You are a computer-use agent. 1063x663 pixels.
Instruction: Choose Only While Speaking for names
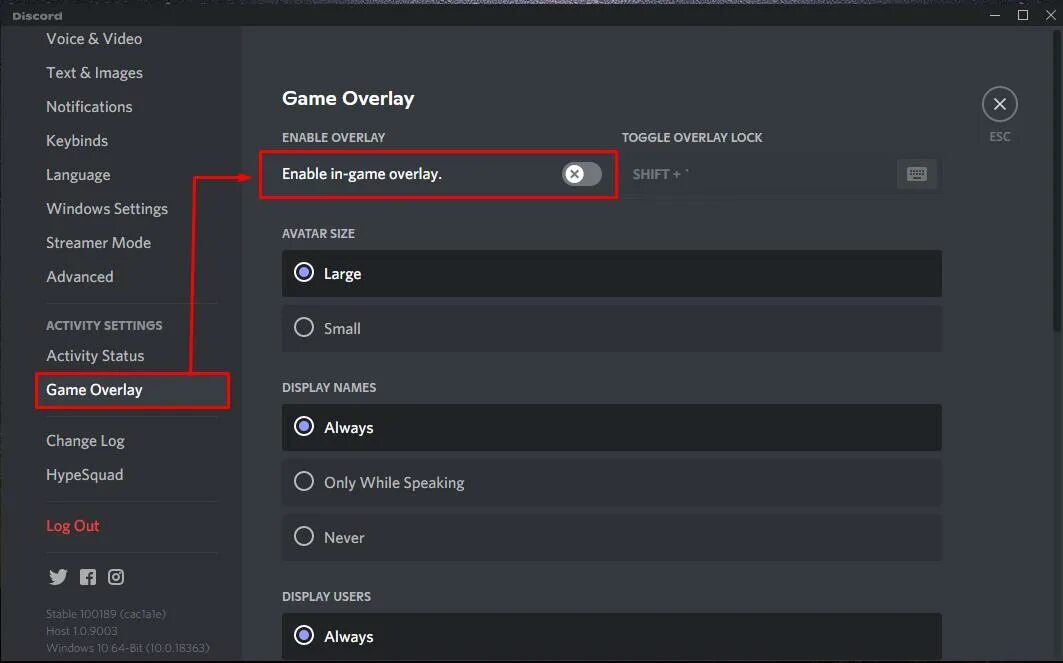[611, 482]
